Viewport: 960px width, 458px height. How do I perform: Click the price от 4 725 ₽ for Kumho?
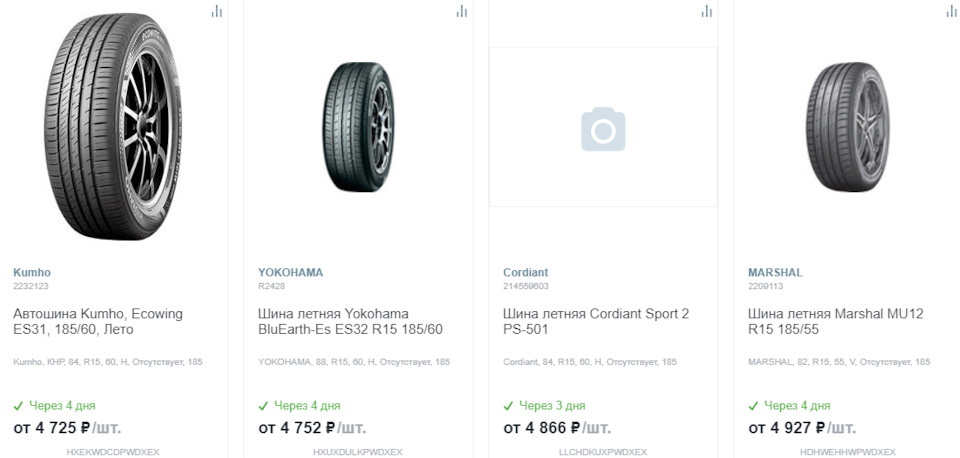click(67, 428)
